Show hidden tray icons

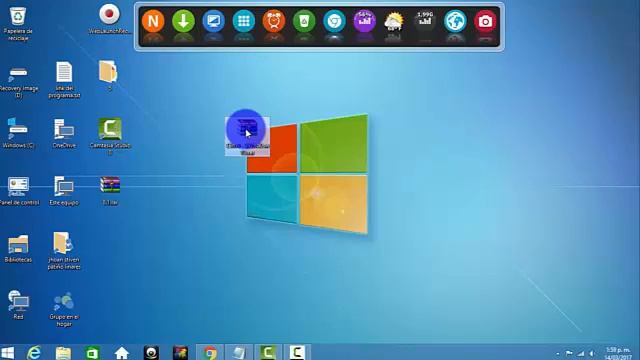tap(558, 353)
